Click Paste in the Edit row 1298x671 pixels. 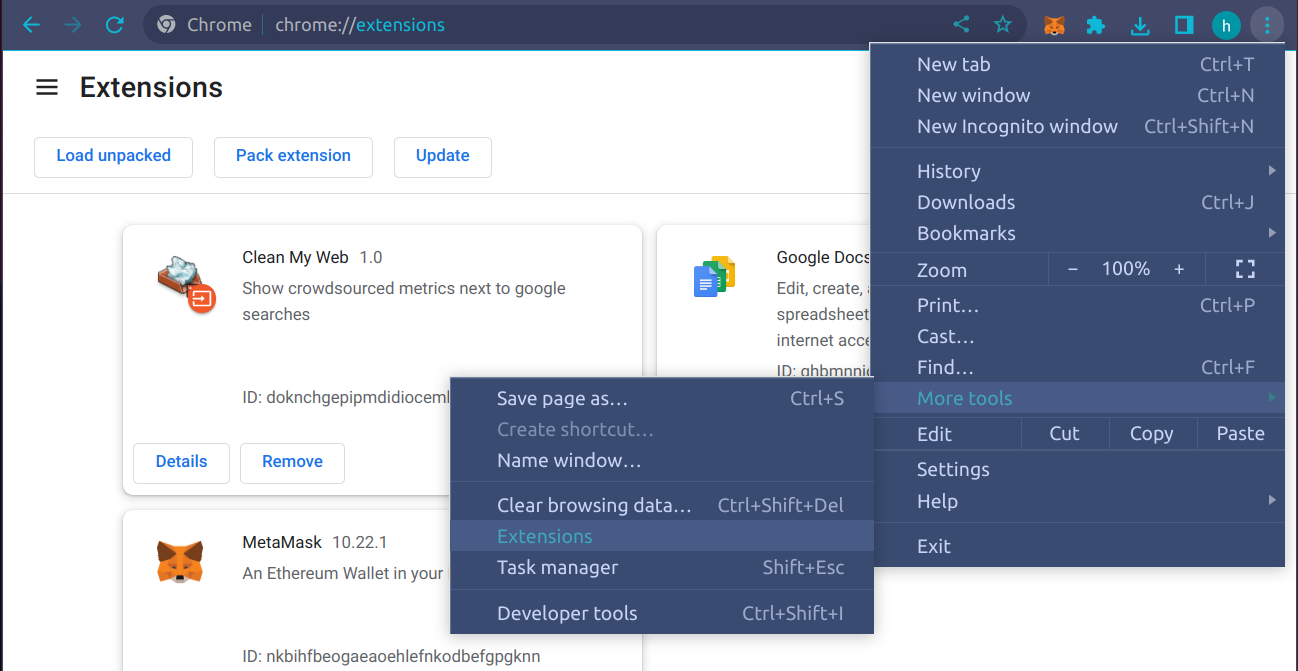(x=1241, y=433)
